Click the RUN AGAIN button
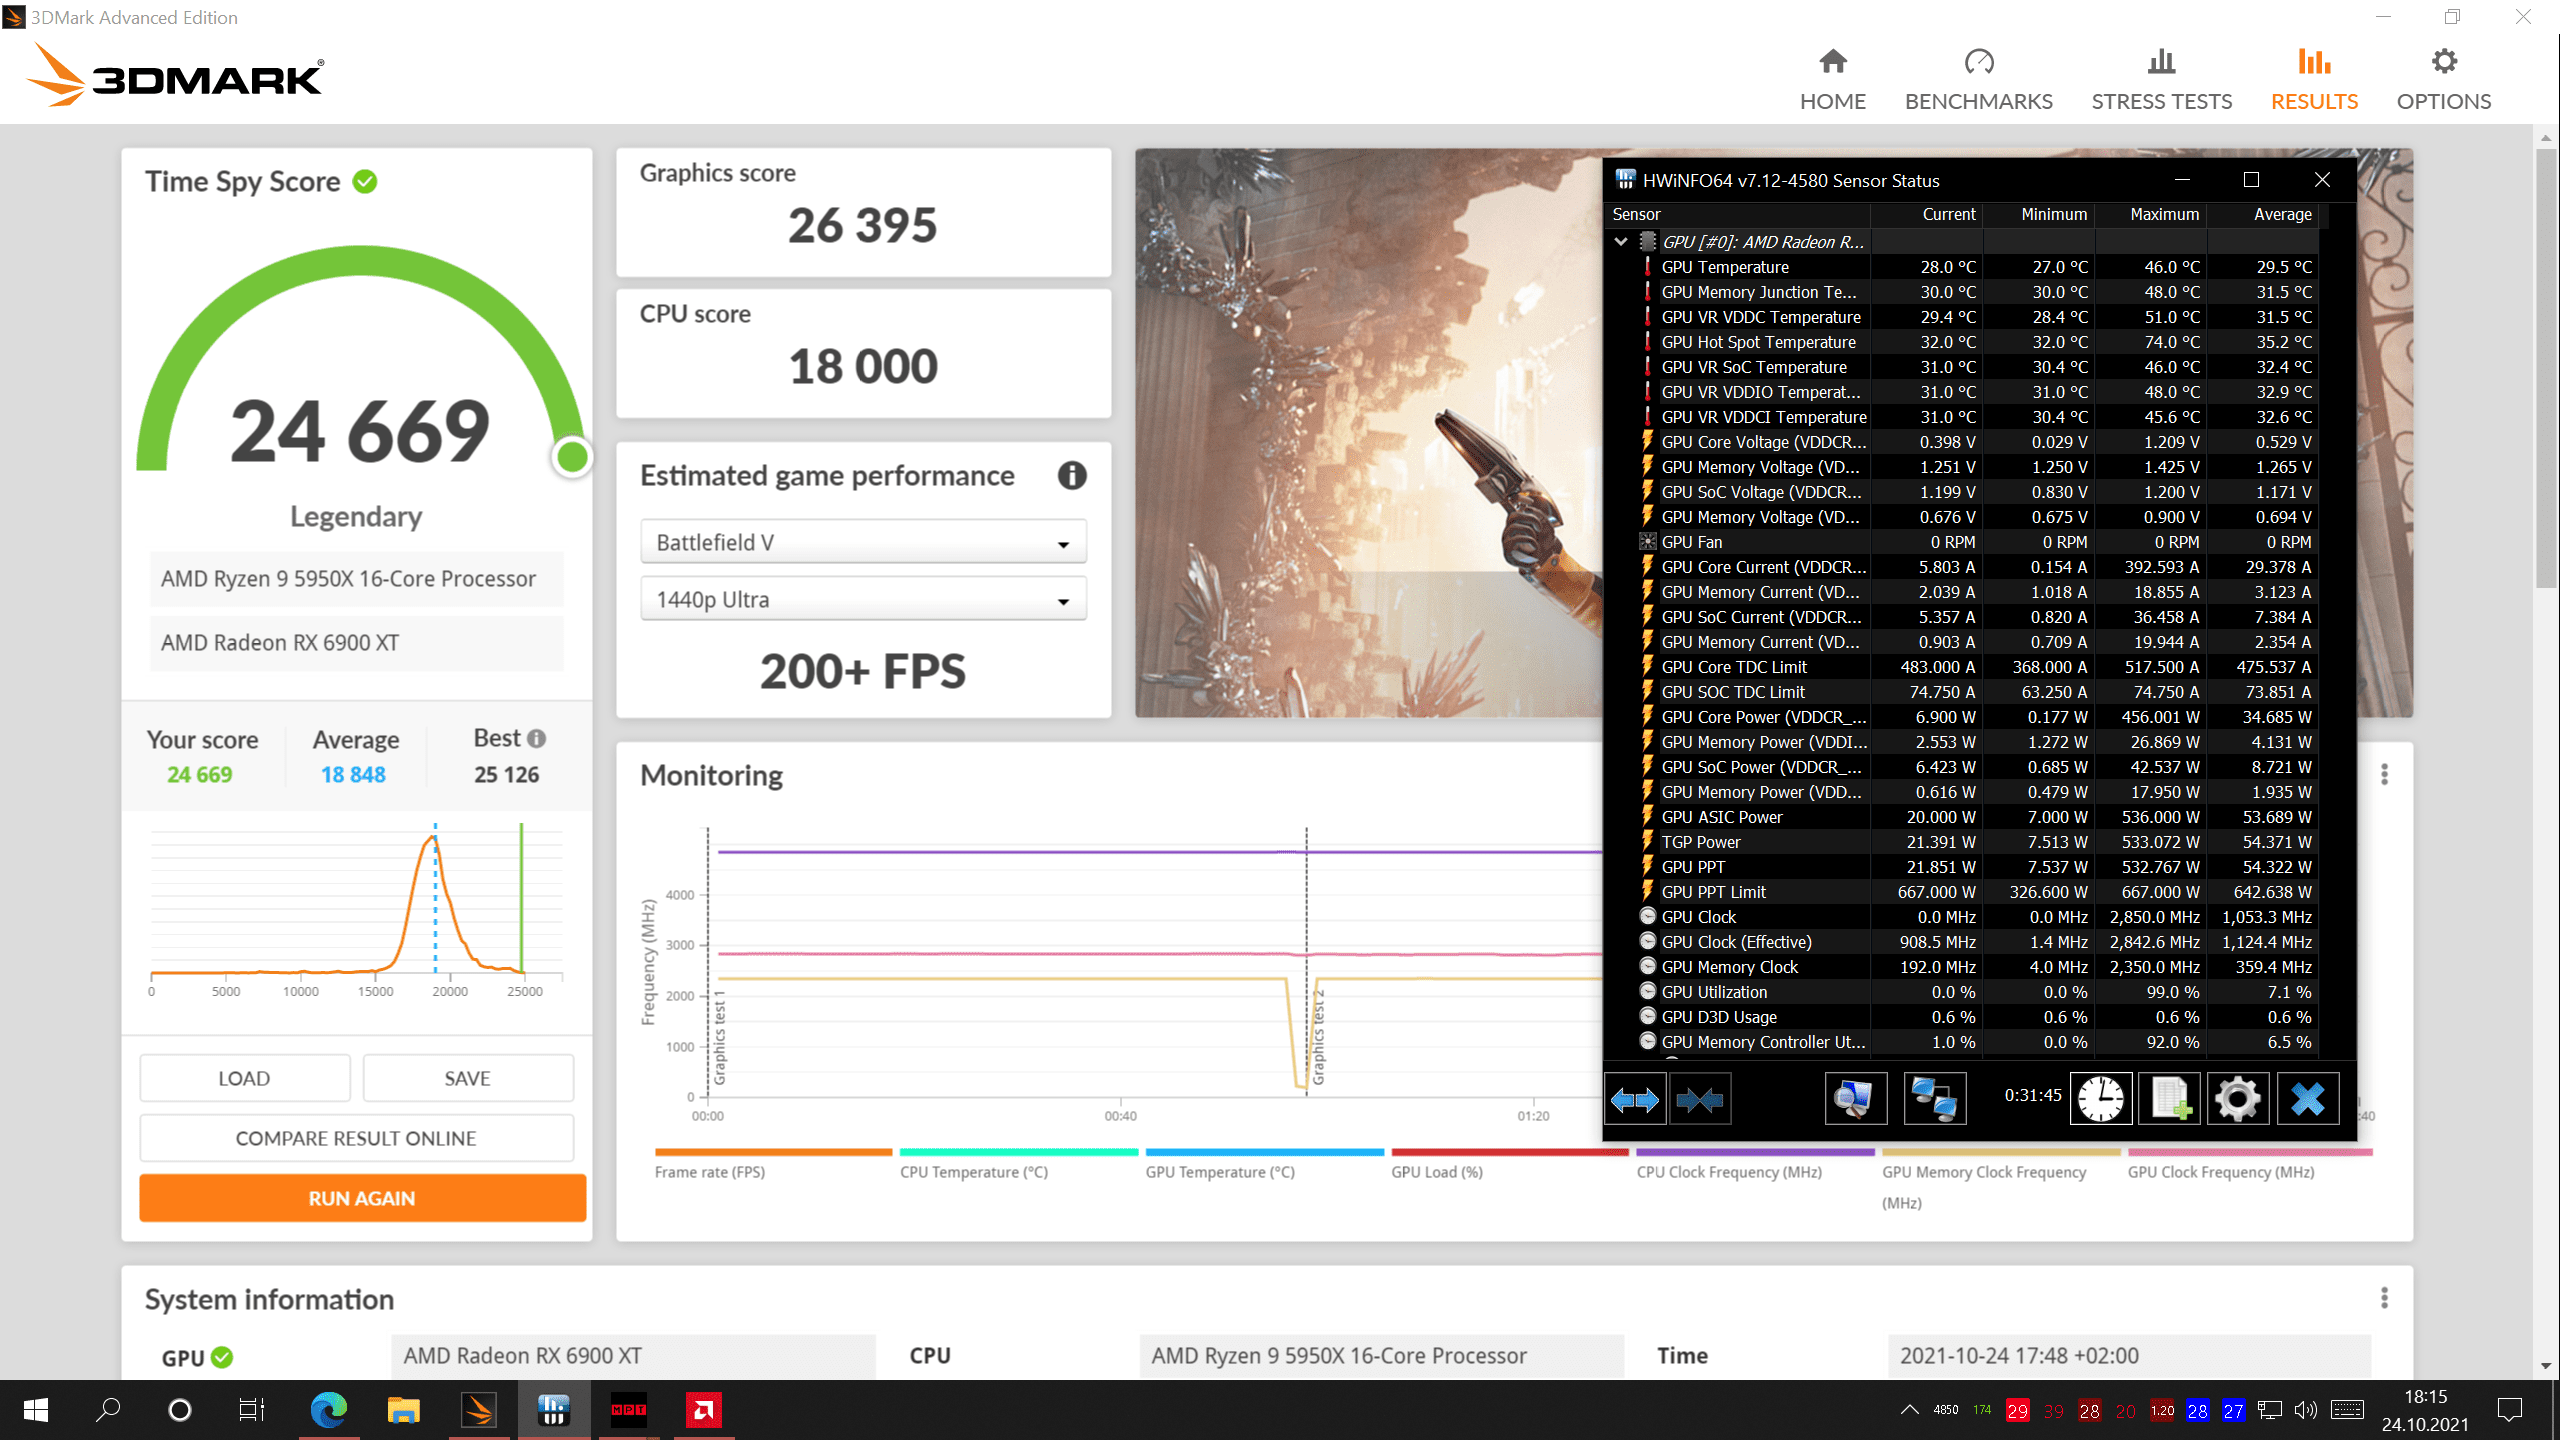2560x1440 pixels. [362, 1198]
